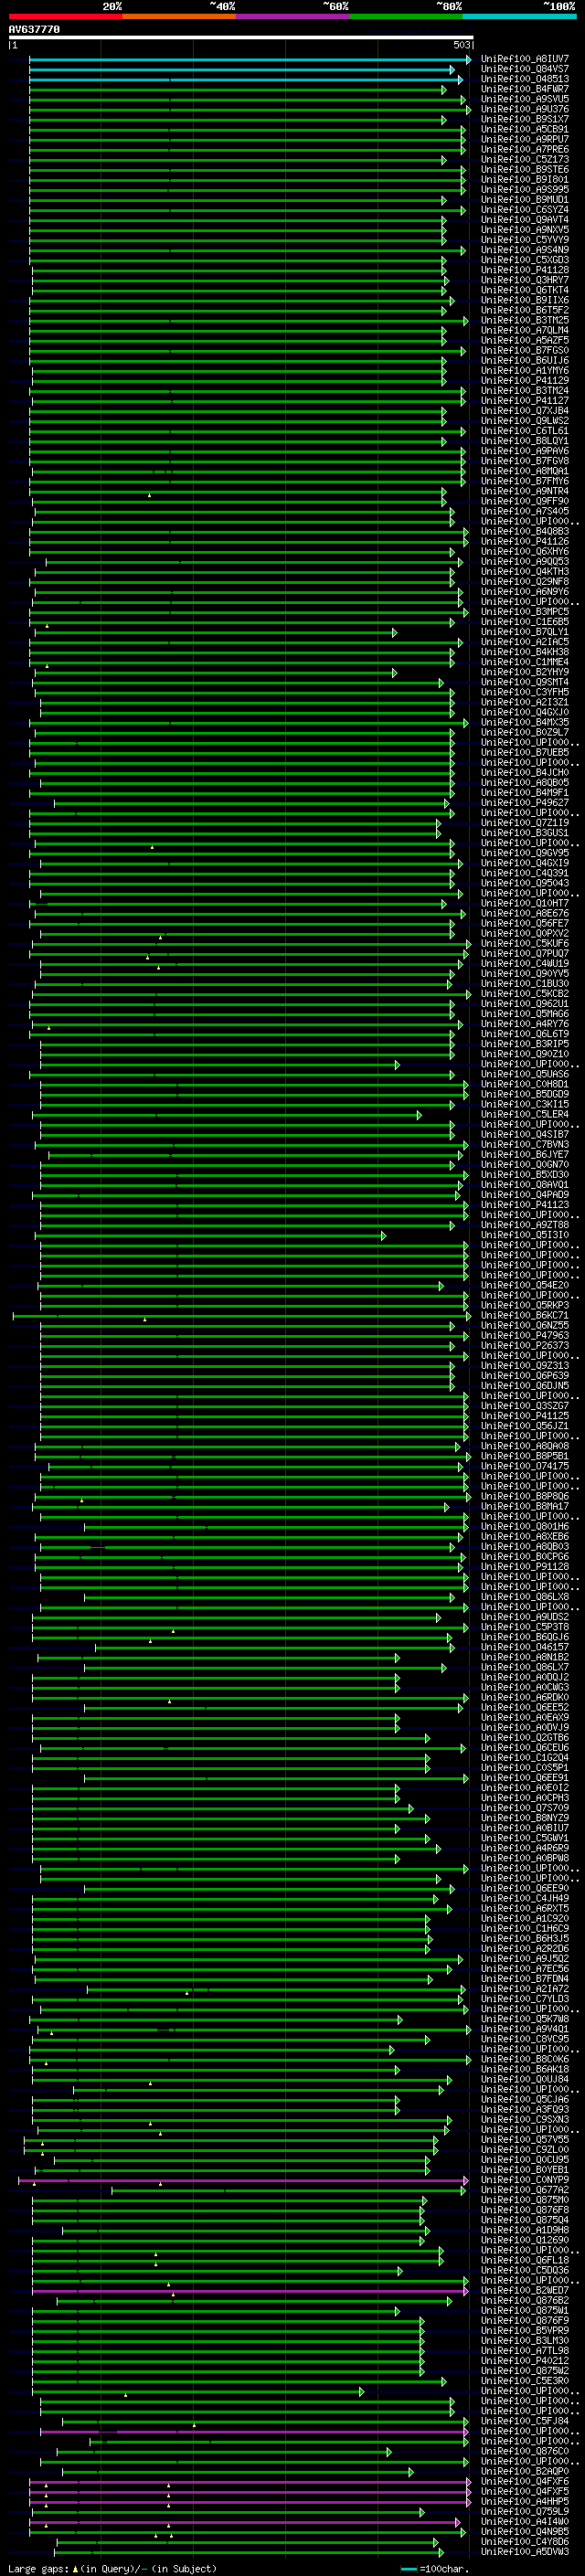Select hit label UniRef100_Q3HRY7
Image resolution: width=585 pixels, height=2576 pixels.
525,280
